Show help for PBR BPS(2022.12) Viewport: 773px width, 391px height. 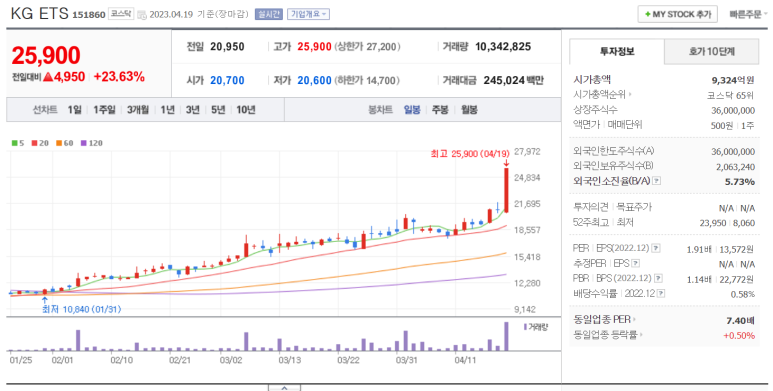click(x=658, y=279)
